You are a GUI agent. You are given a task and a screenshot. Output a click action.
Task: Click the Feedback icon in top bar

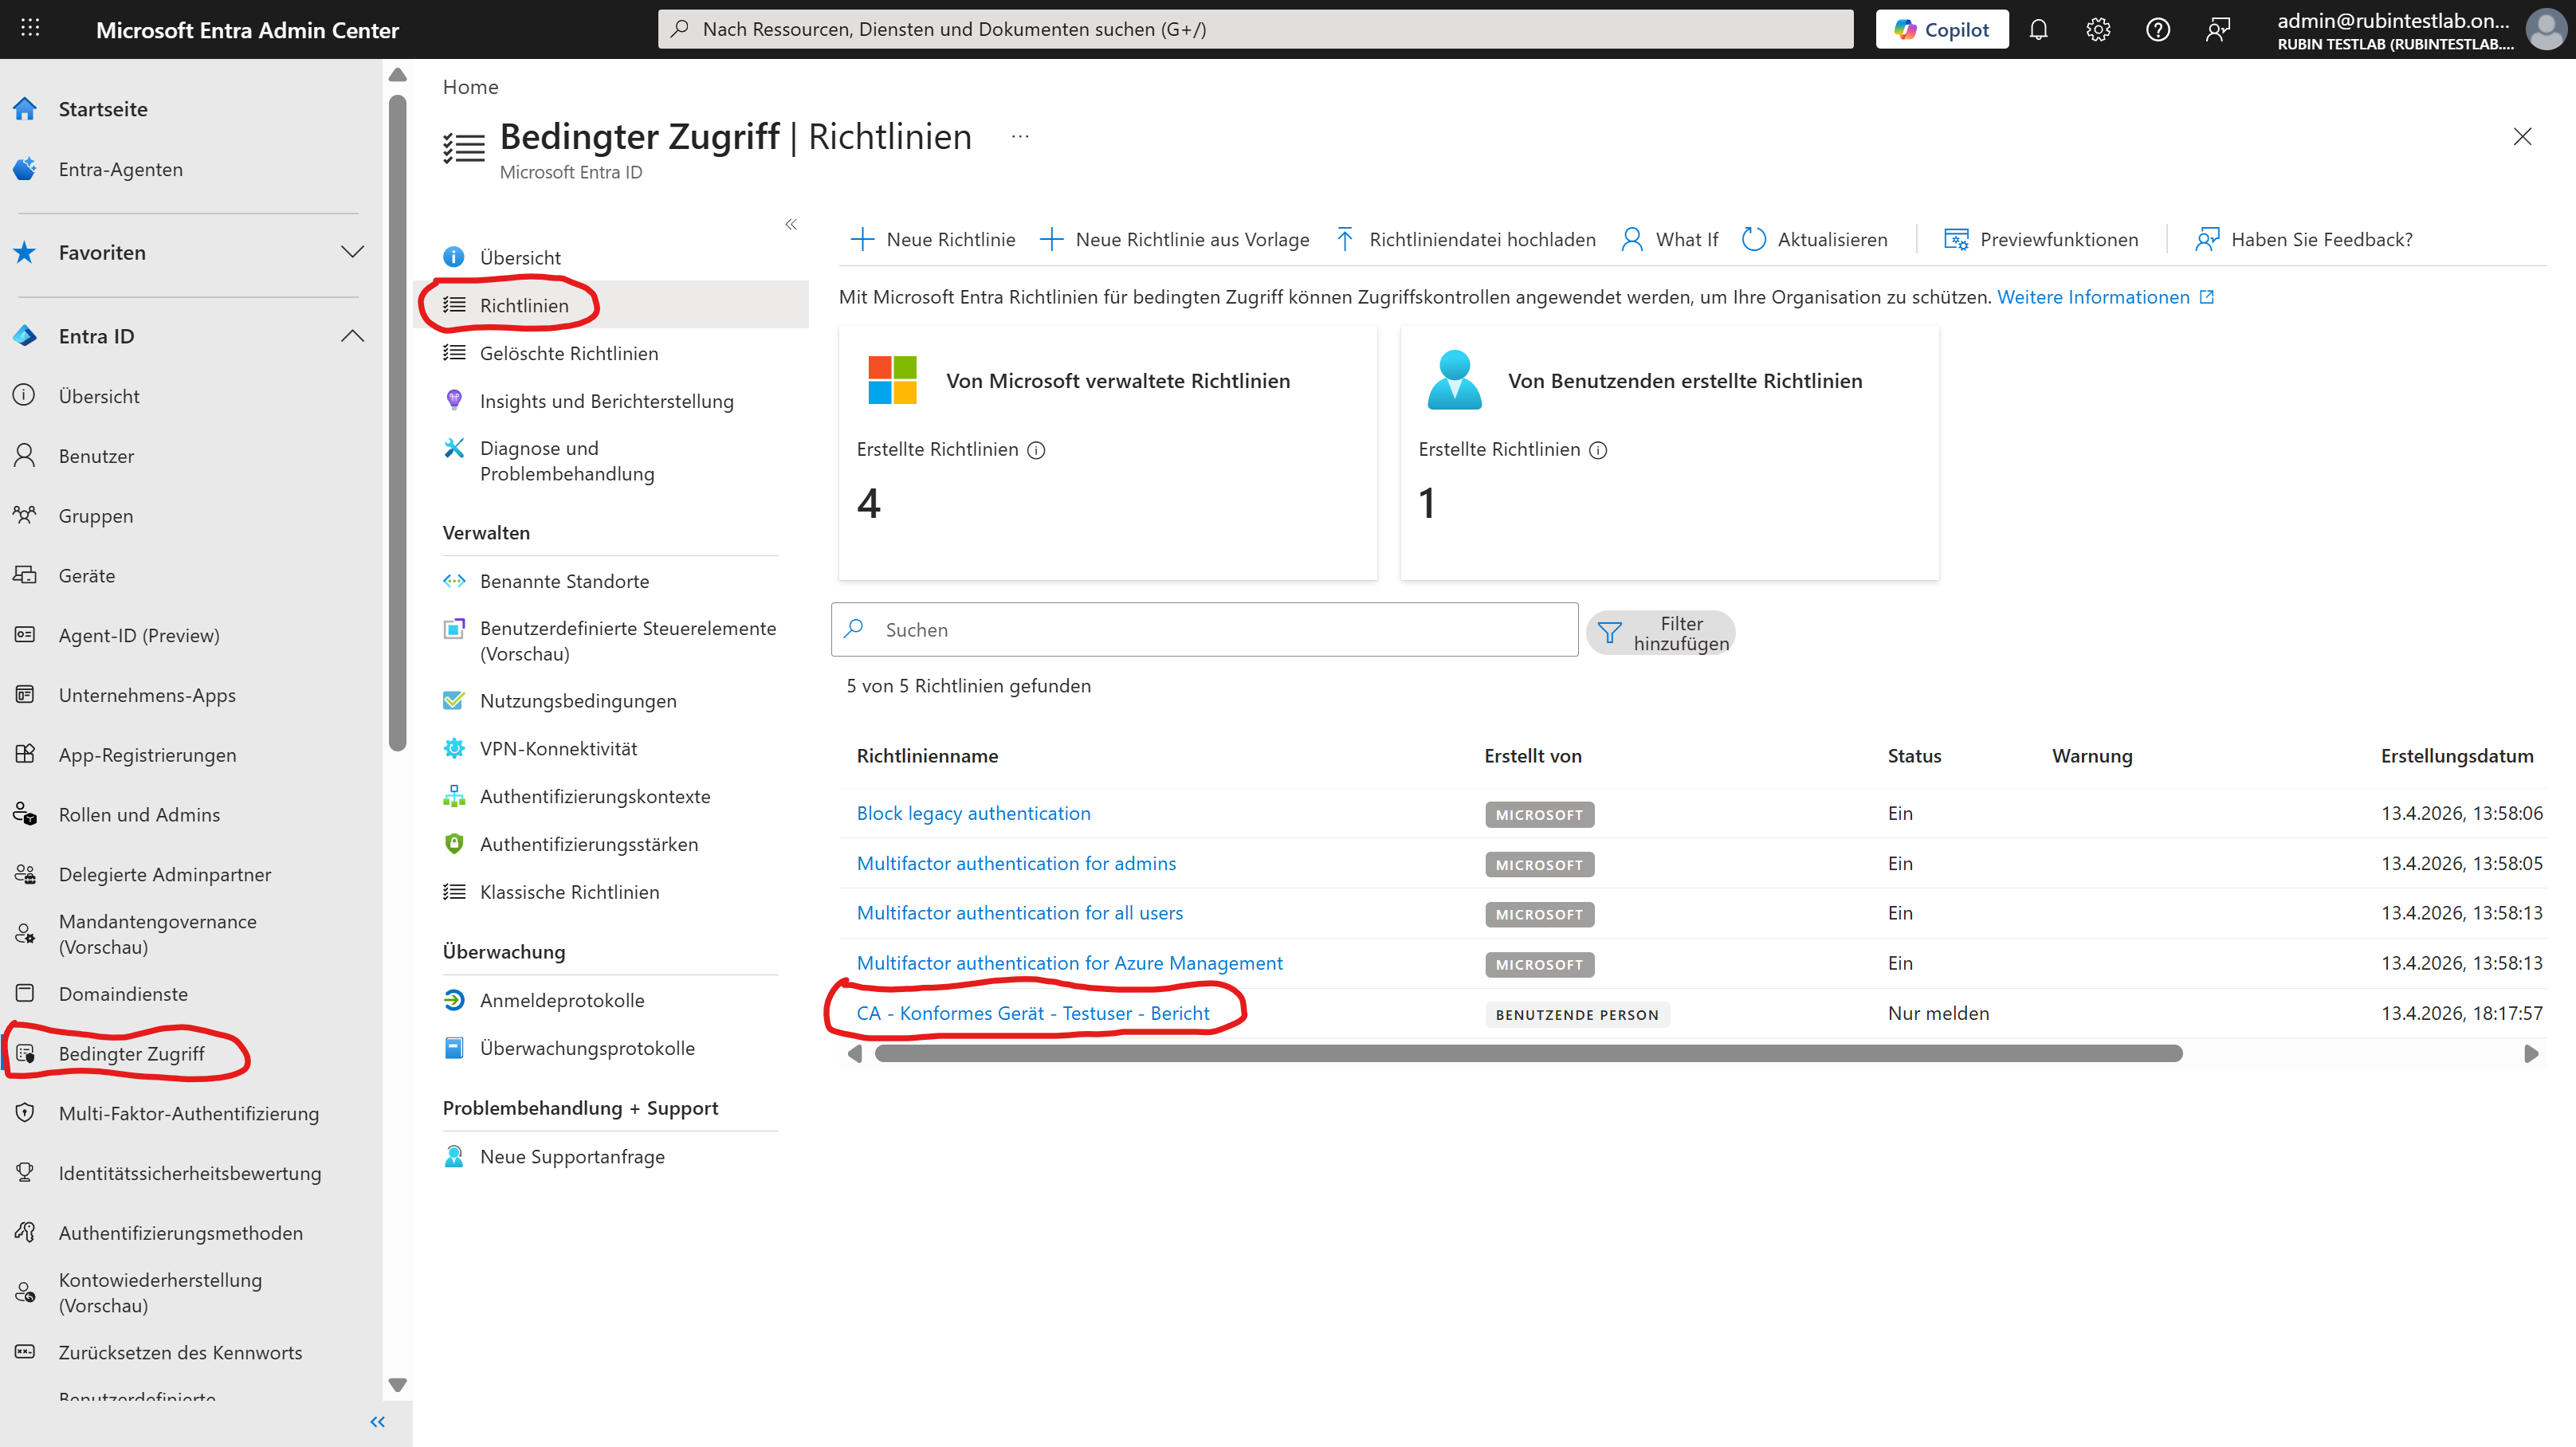(2217, 30)
